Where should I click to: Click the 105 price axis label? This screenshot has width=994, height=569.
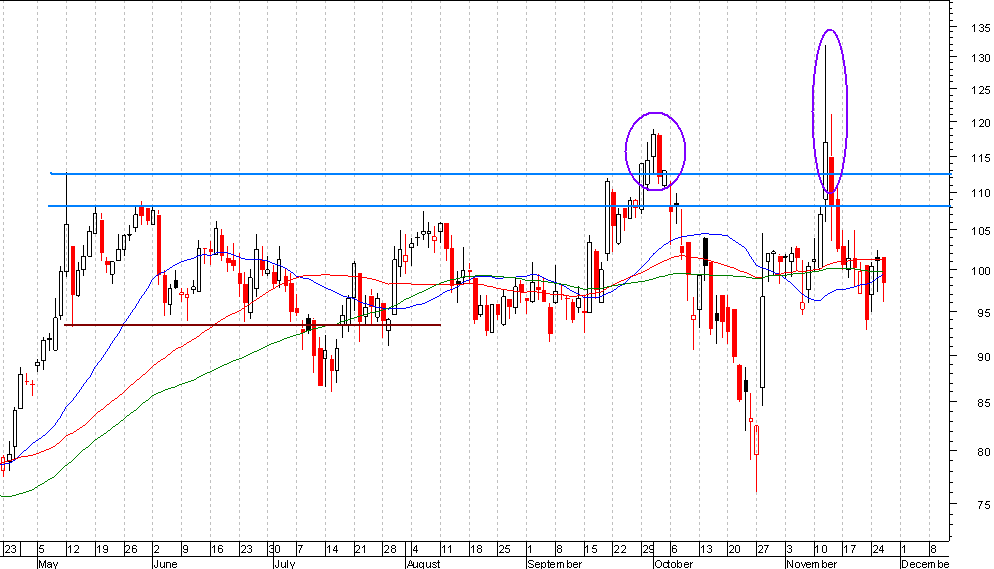[x=979, y=231]
